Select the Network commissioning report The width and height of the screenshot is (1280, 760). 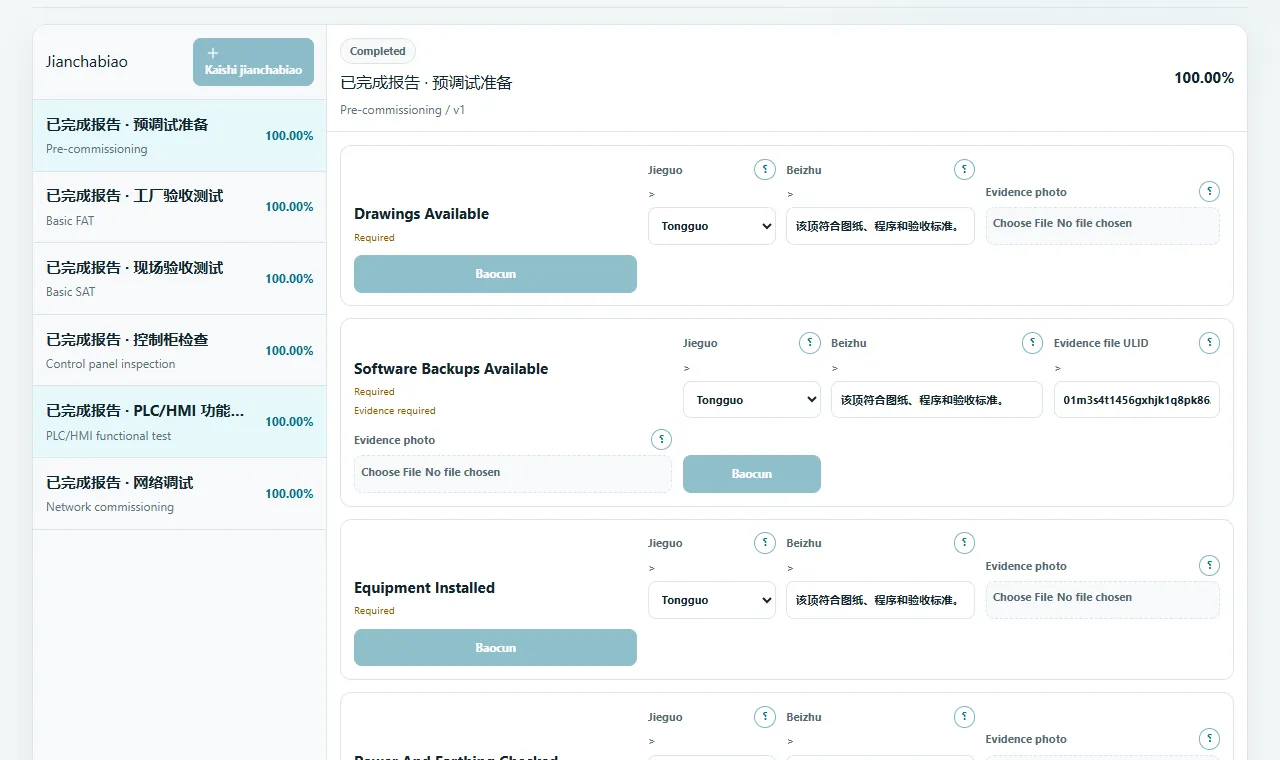coord(180,494)
